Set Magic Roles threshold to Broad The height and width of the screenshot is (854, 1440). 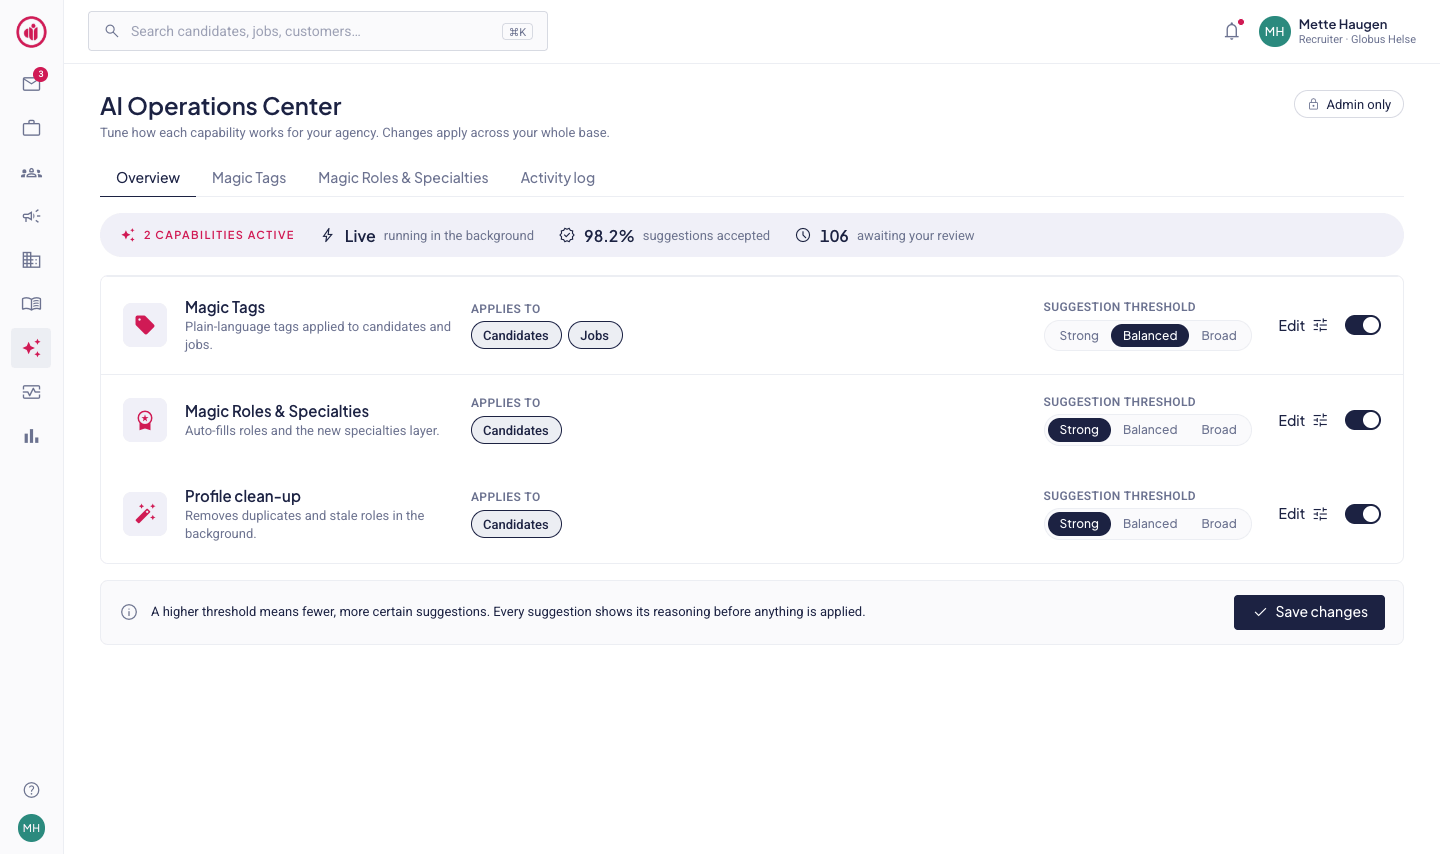(x=1219, y=430)
